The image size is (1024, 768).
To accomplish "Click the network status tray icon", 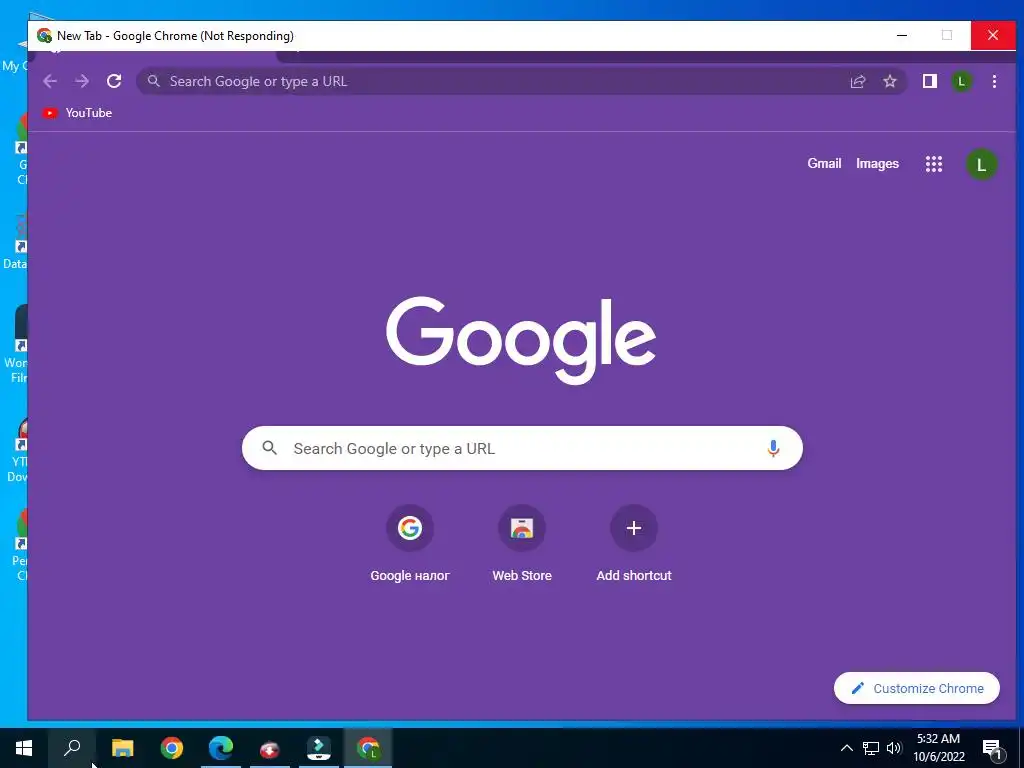I will click(871, 748).
